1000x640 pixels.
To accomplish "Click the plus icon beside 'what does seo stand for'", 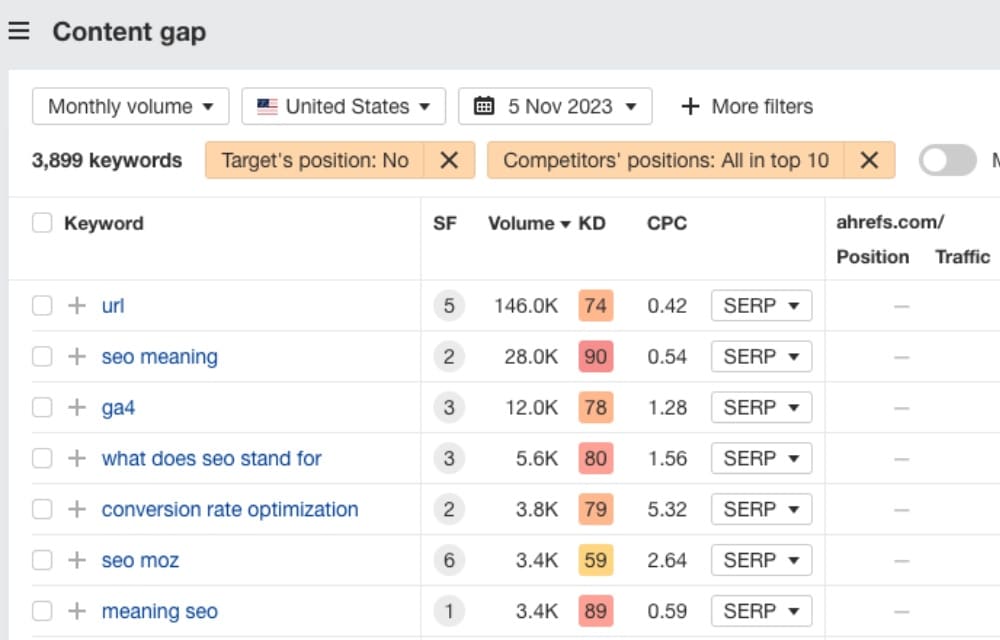I will click(x=77, y=458).
